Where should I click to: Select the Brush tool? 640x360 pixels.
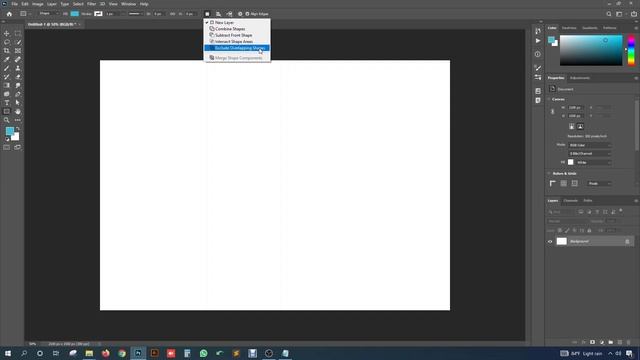pyautogui.click(x=7, y=68)
